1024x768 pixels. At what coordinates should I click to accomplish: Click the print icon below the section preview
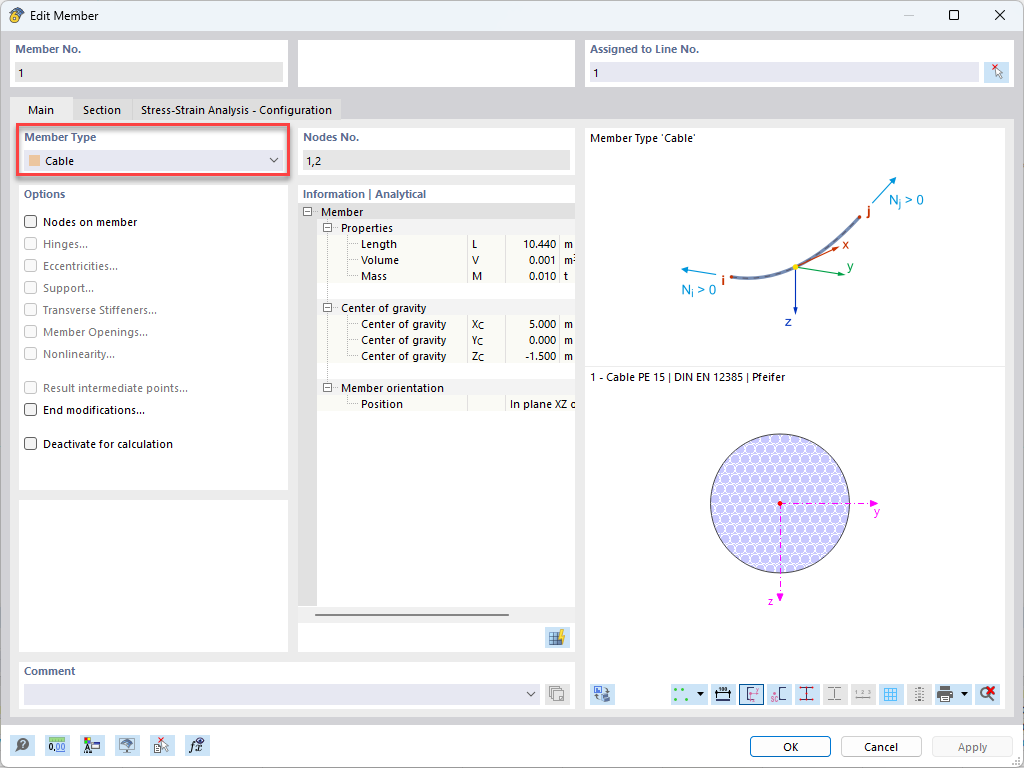click(947, 694)
